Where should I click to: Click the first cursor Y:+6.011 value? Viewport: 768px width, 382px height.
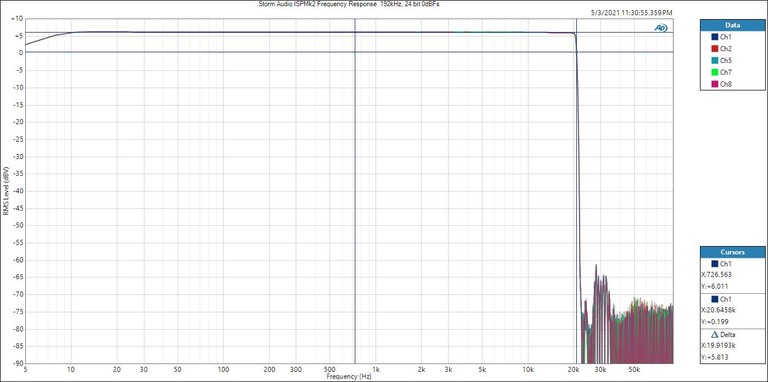[x=716, y=286]
